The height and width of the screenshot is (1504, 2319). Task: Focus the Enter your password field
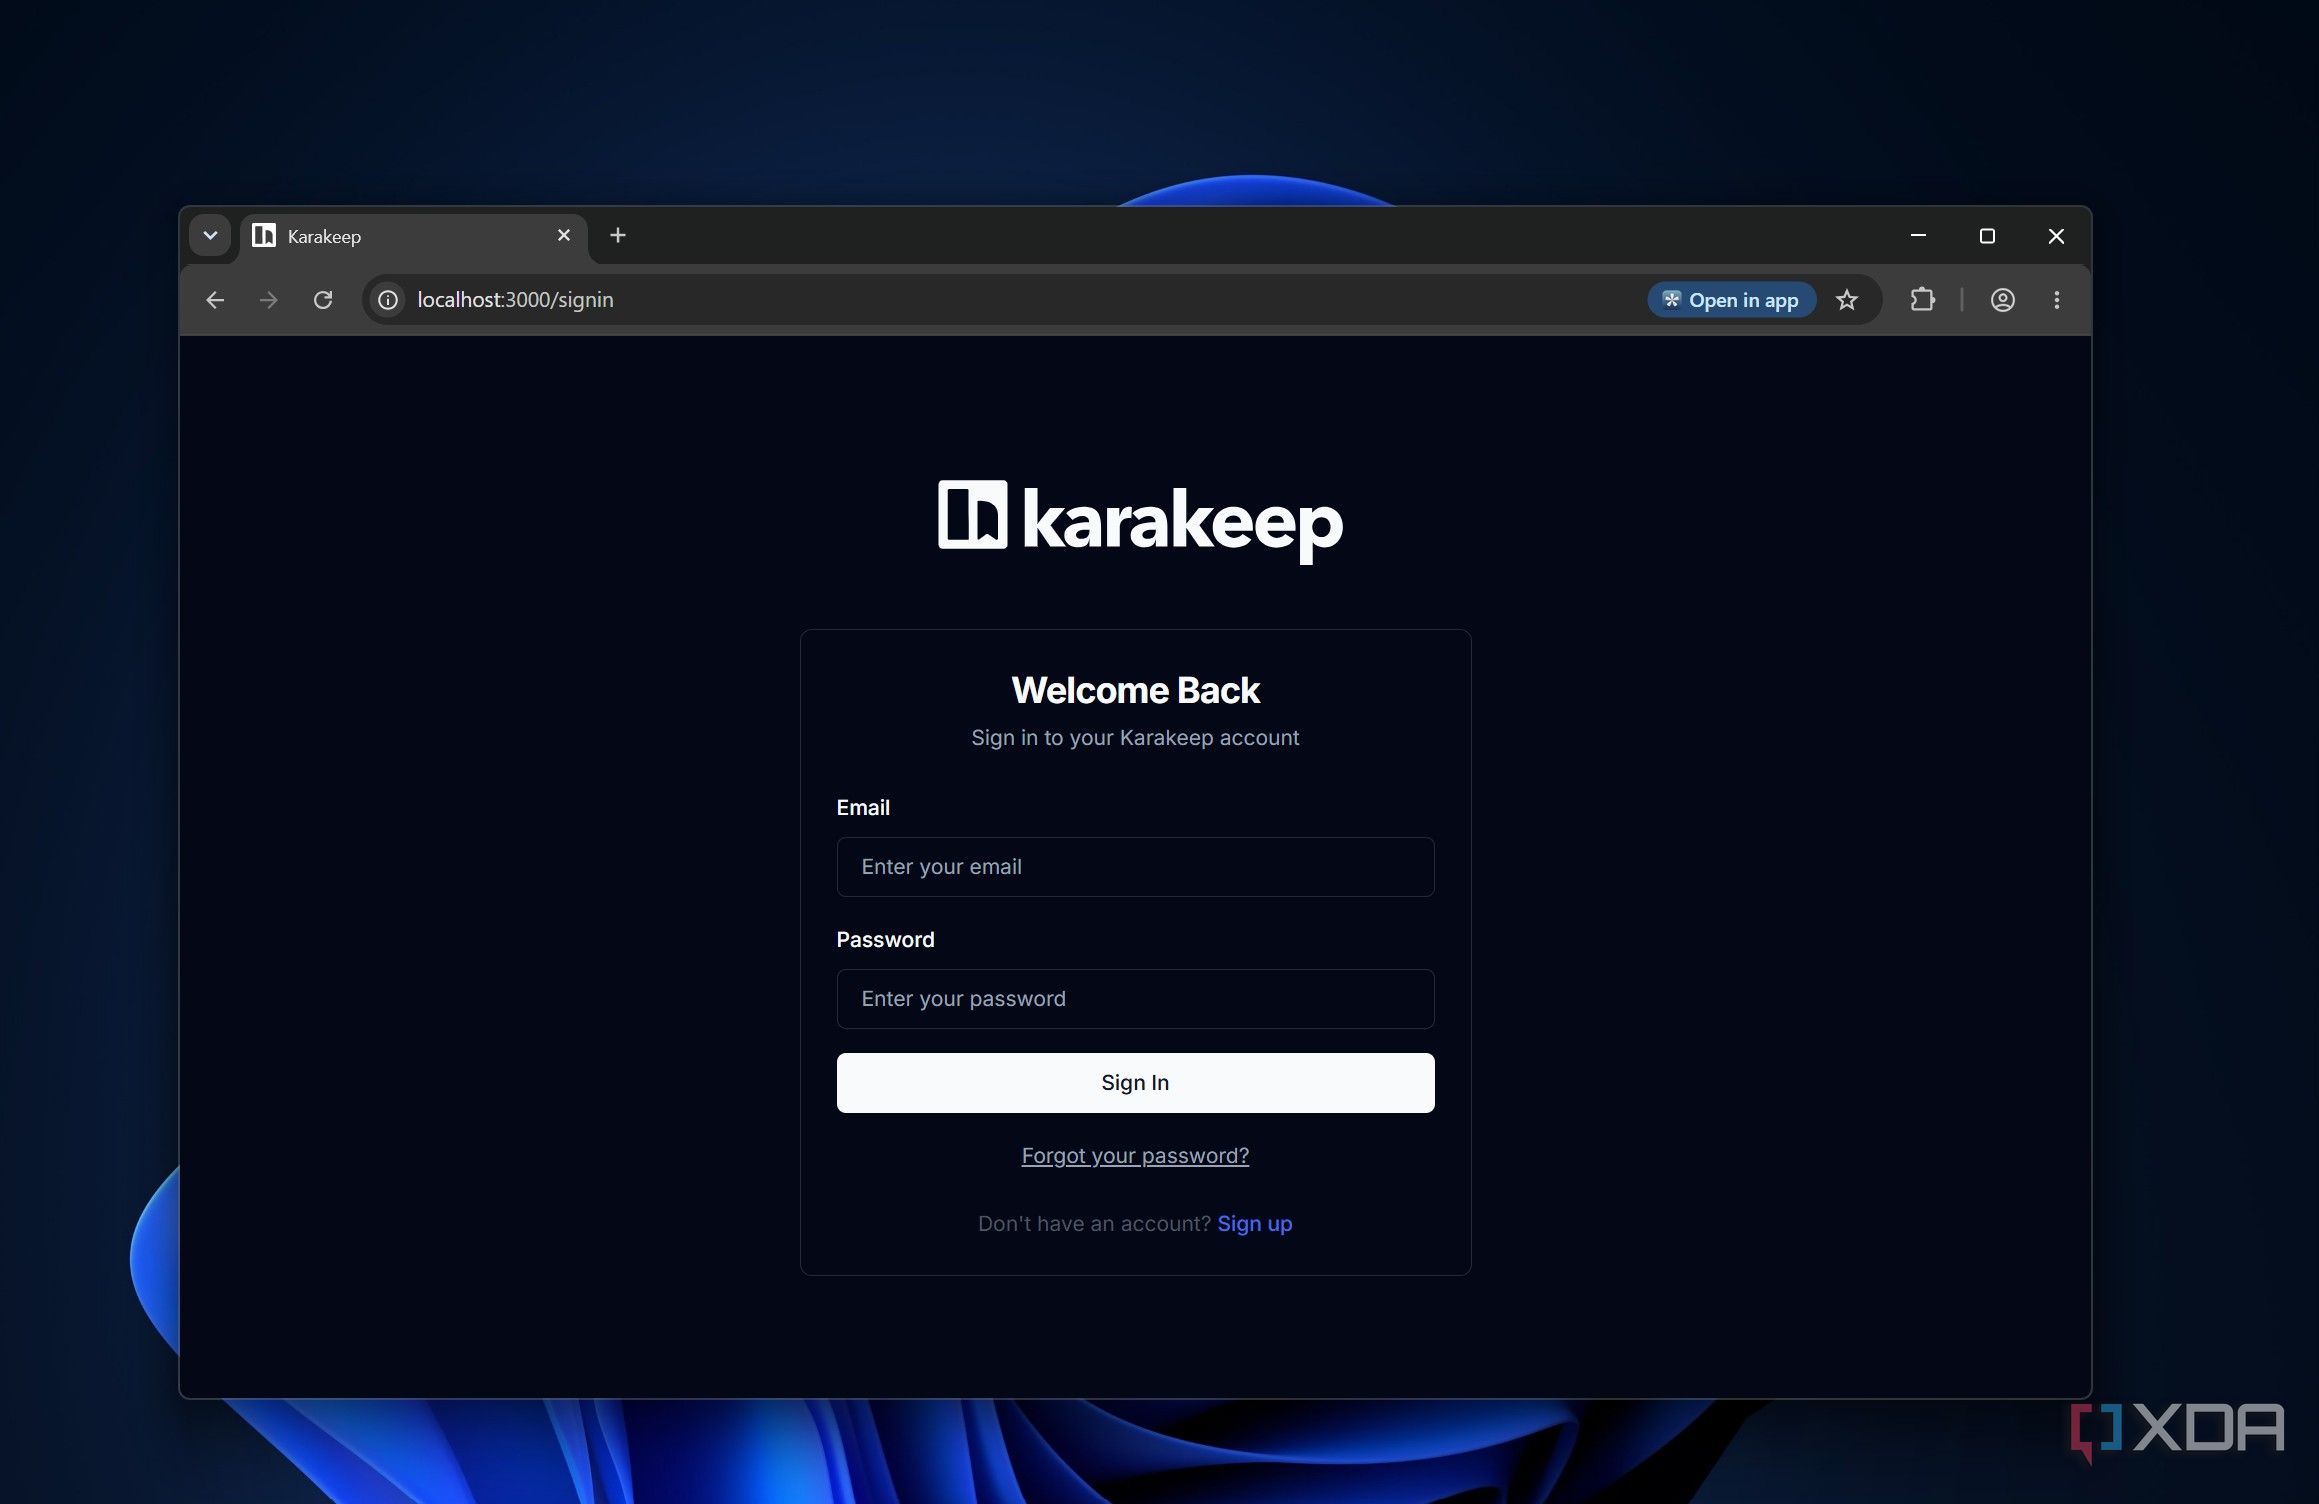[x=1135, y=999]
